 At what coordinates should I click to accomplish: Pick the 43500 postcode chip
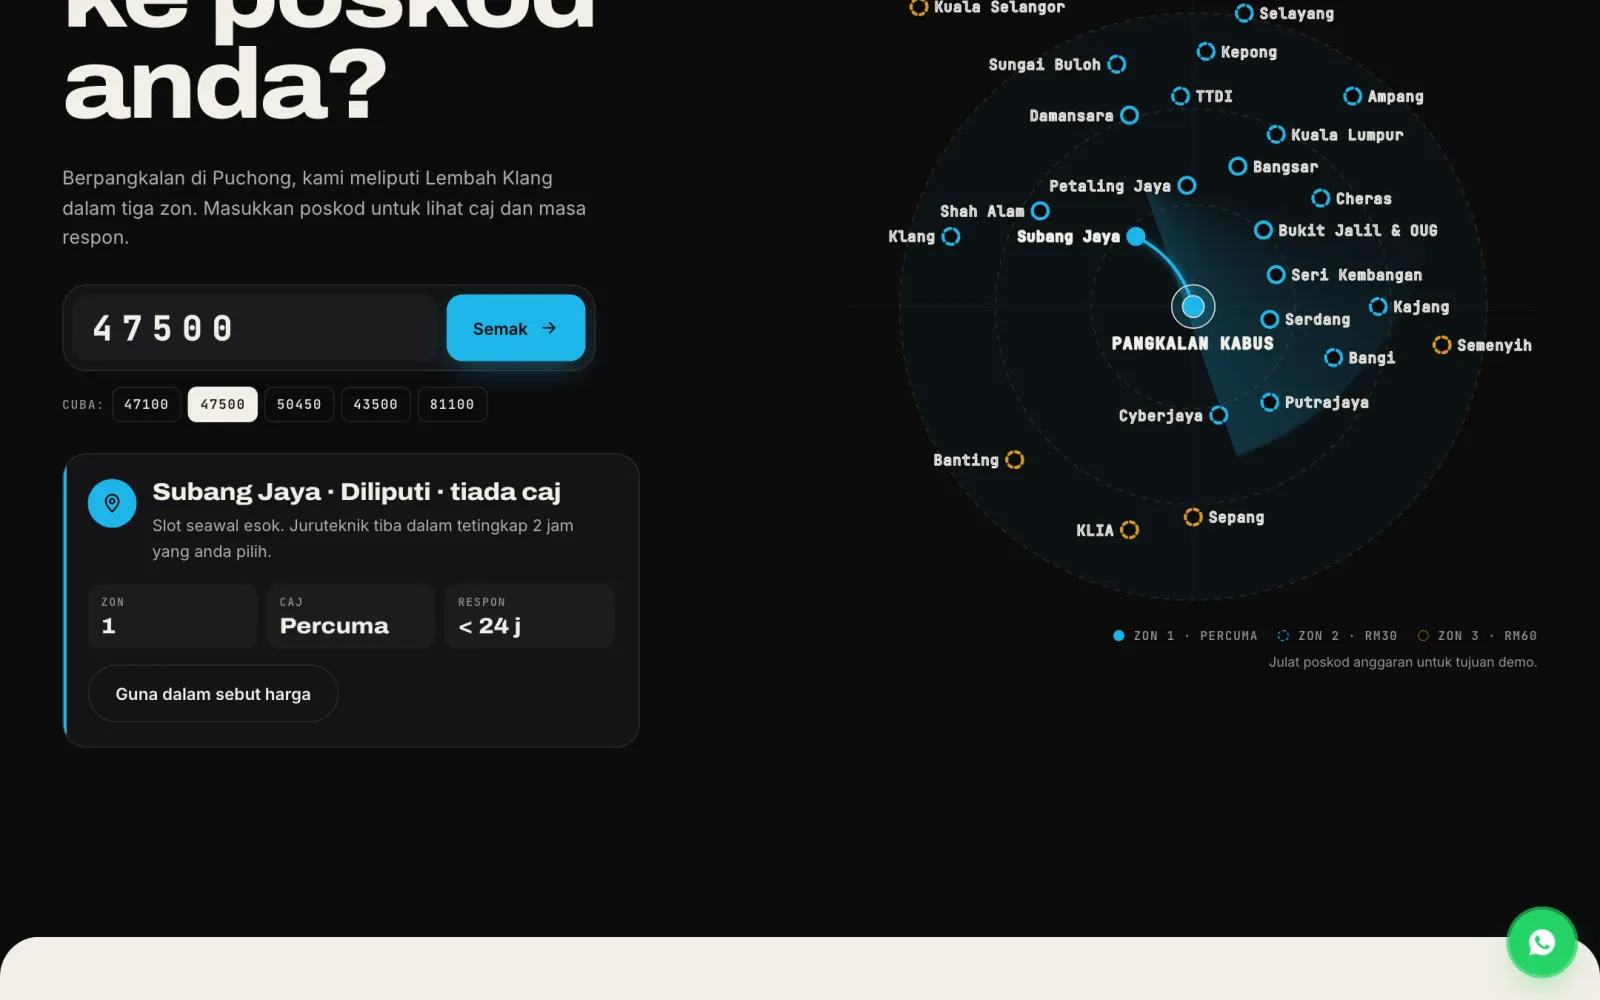(x=375, y=404)
